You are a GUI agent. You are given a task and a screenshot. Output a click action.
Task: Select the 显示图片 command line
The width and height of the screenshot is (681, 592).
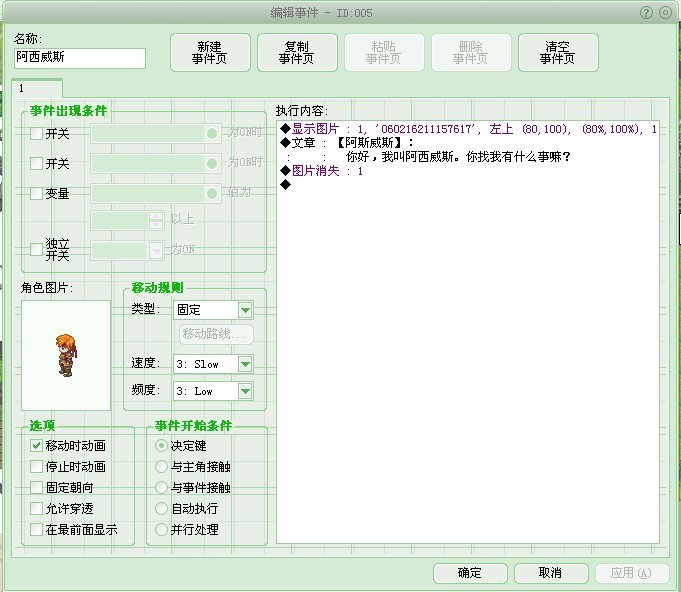(x=468, y=129)
